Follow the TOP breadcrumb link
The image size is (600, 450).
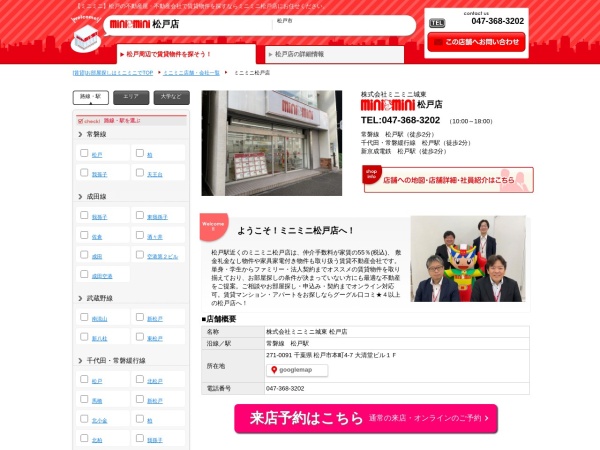[113, 73]
